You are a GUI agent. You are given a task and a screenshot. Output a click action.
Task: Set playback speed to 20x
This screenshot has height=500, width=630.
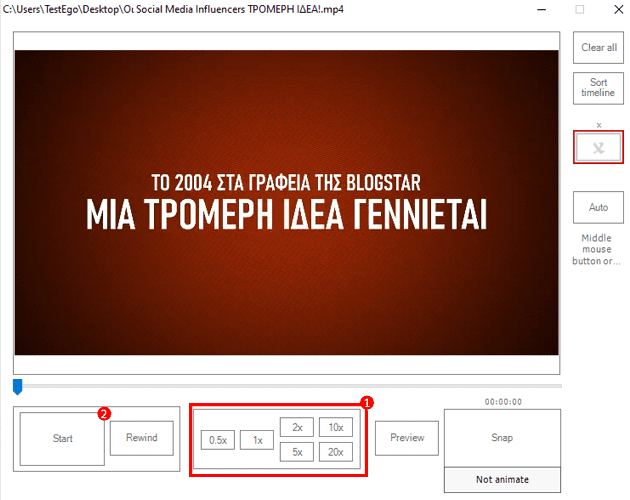pos(336,452)
